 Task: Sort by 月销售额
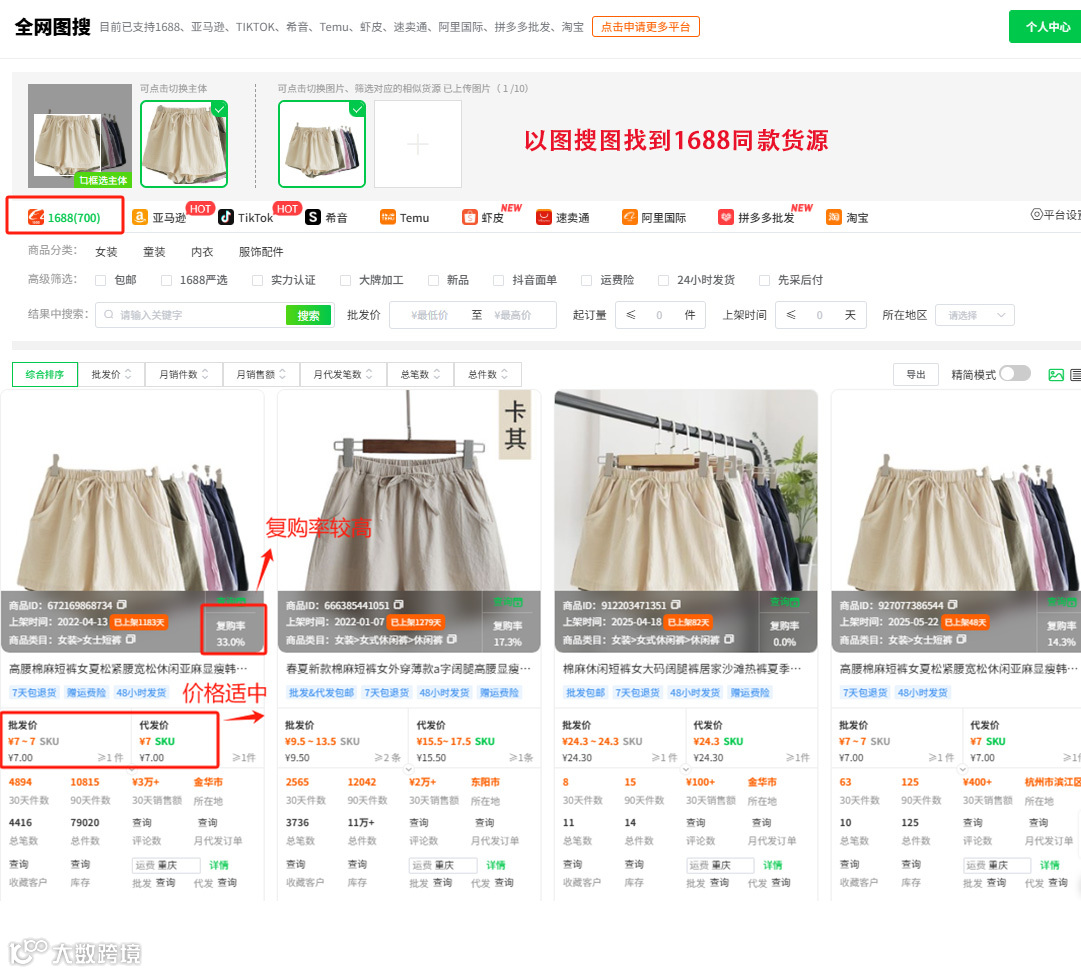pos(261,374)
